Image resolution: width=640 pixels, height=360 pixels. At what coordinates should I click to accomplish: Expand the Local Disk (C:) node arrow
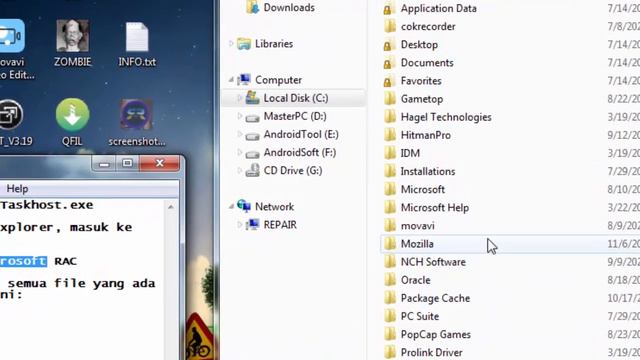[x=240, y=98]
